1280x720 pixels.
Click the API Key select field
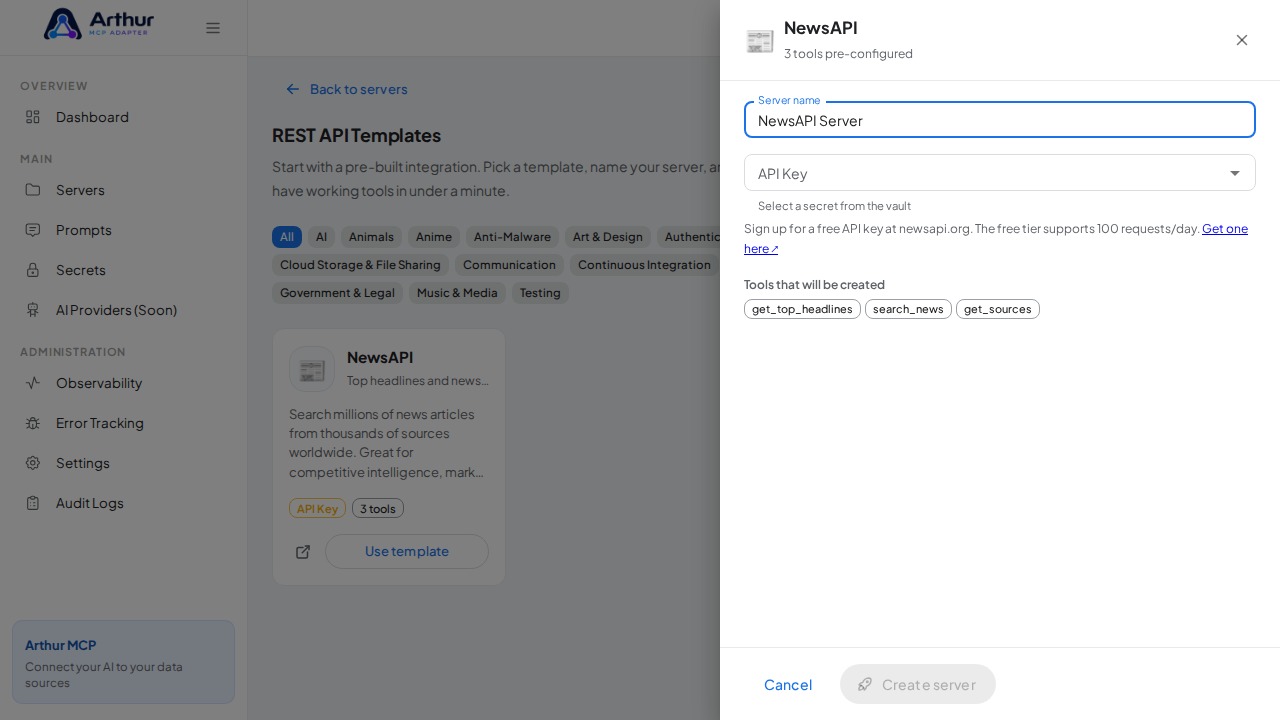click(1000, 173)
